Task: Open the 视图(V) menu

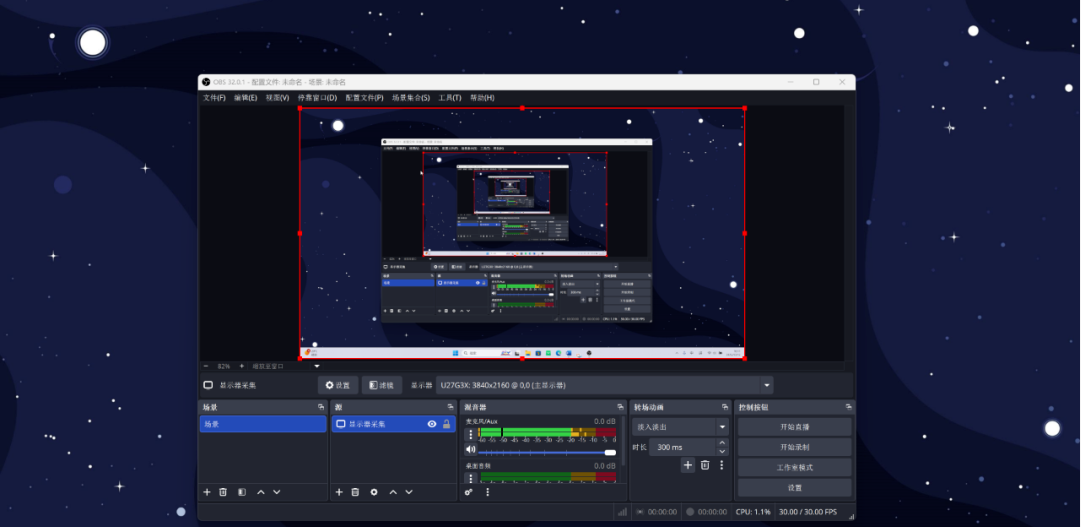Action: coord(277,98)
